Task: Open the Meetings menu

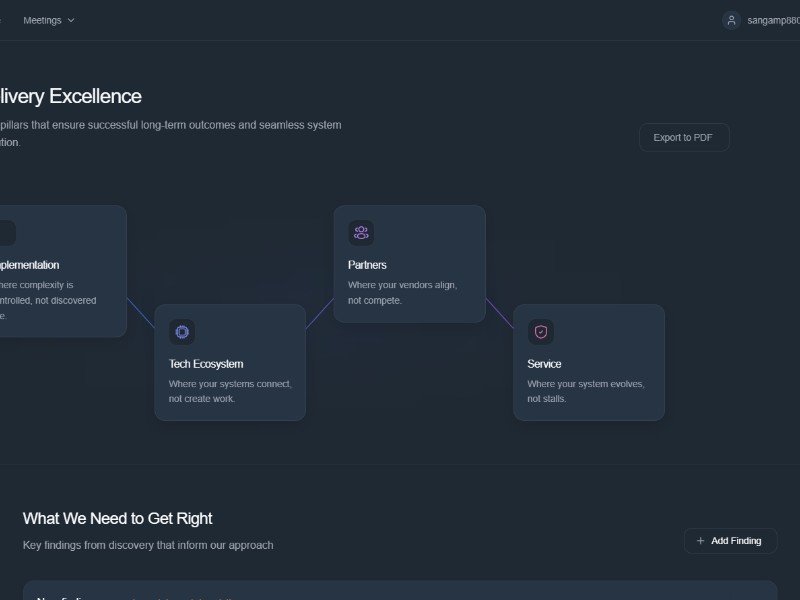Action: point(42,20)
